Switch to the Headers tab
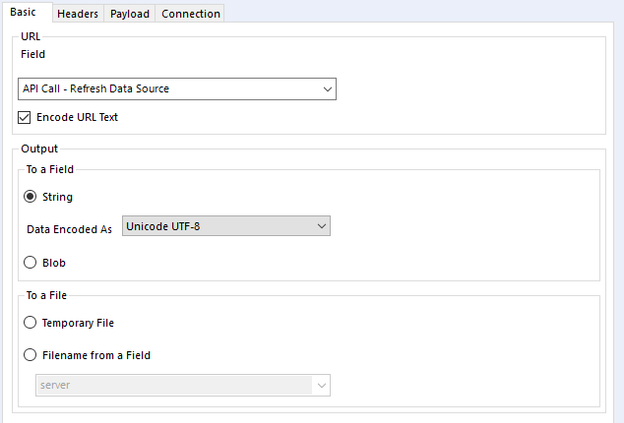Viewport: 624px width, 423px height. 77,14
